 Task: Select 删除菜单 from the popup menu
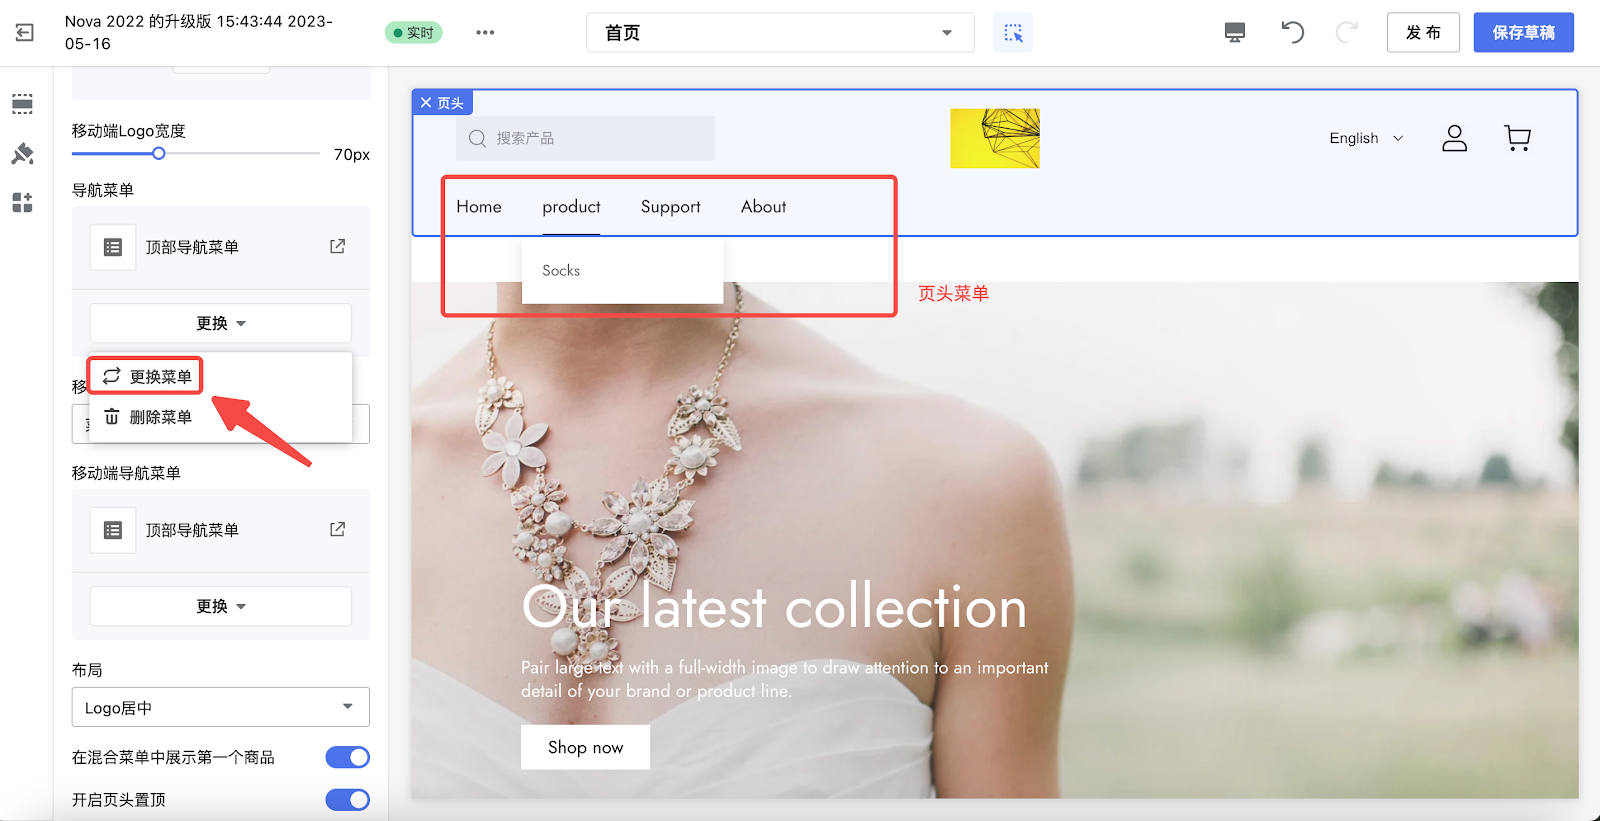[x=148, y=417]
